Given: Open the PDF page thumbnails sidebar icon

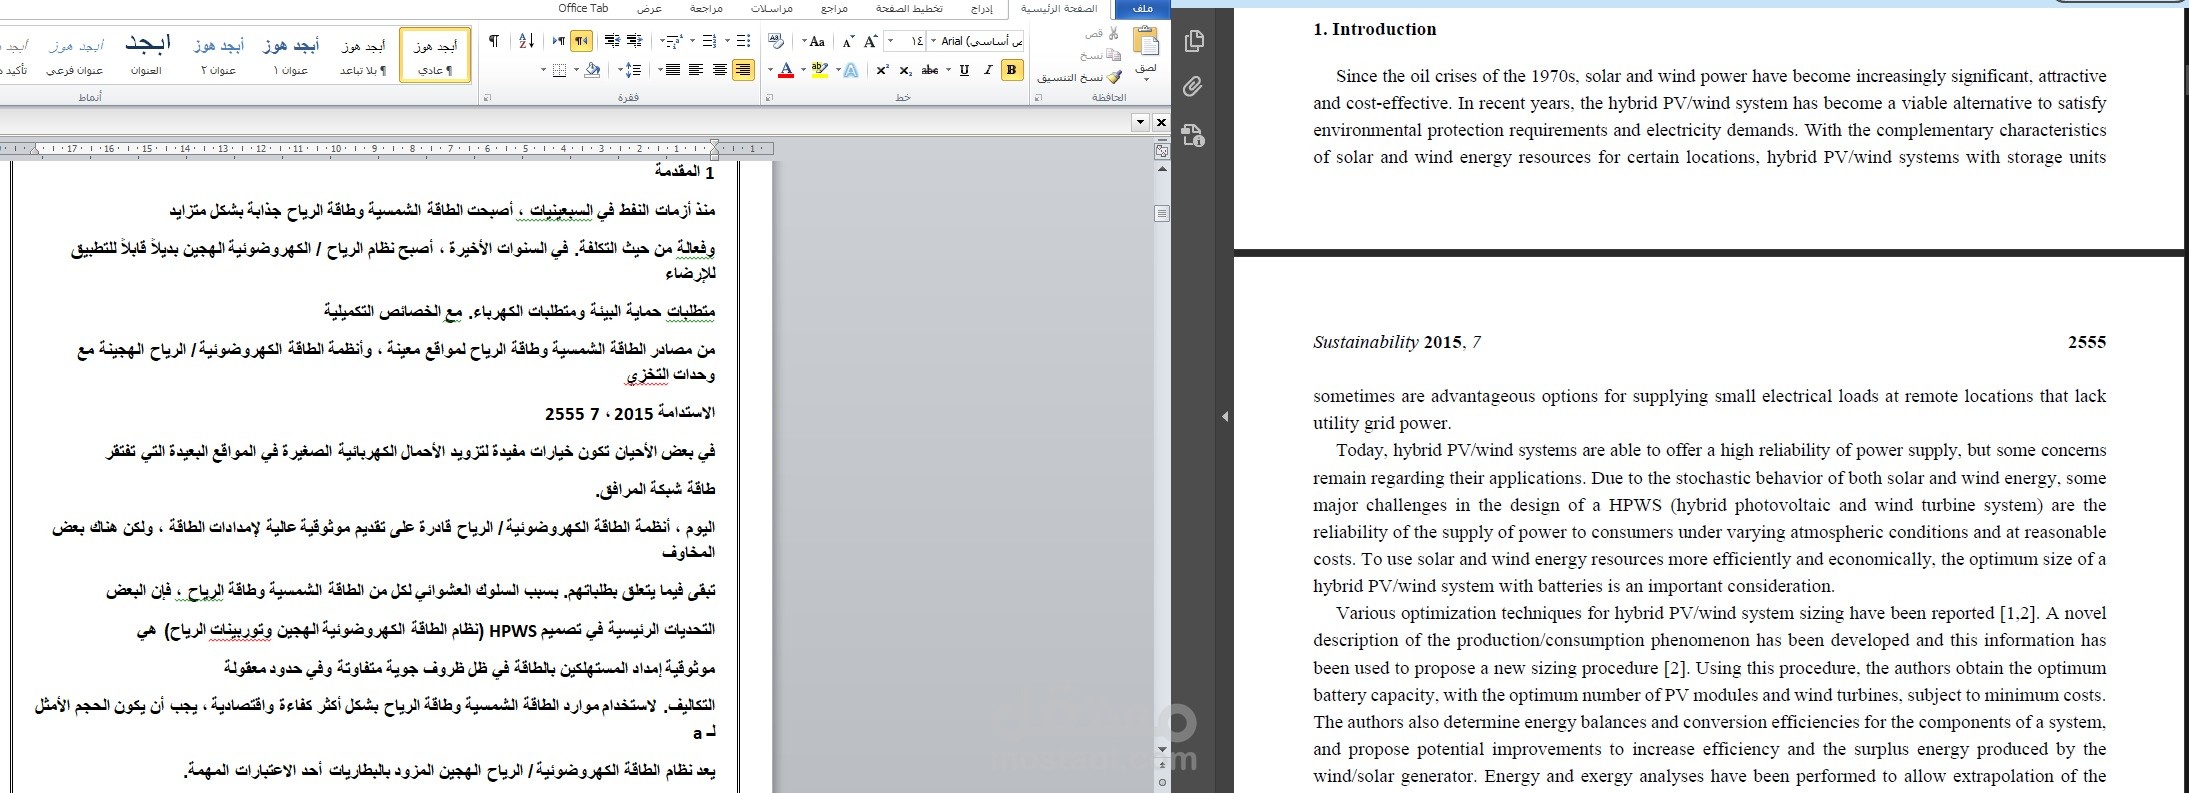Looking at the screenshot, I should [1193, 41].
